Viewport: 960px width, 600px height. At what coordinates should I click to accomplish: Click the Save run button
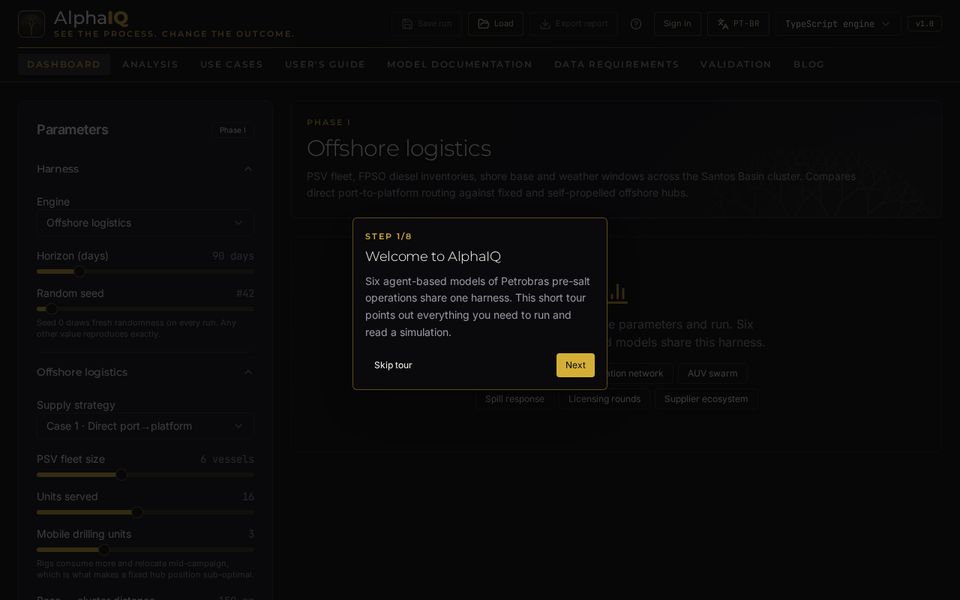coord(427,24)
